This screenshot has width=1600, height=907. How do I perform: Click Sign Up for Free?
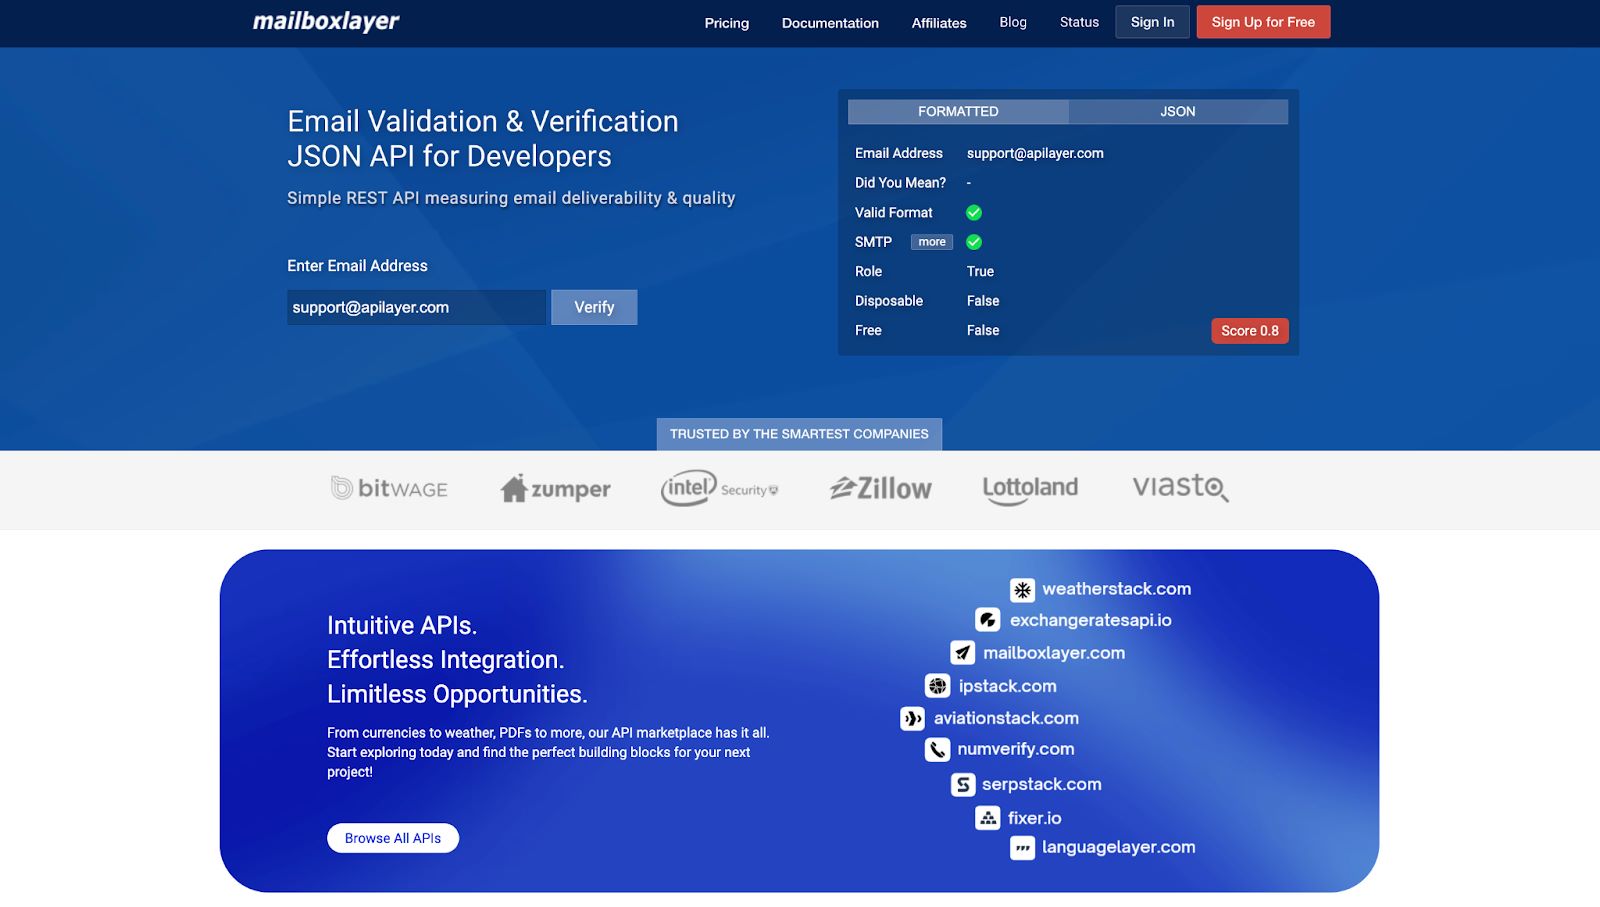[x=1263, y=22]
